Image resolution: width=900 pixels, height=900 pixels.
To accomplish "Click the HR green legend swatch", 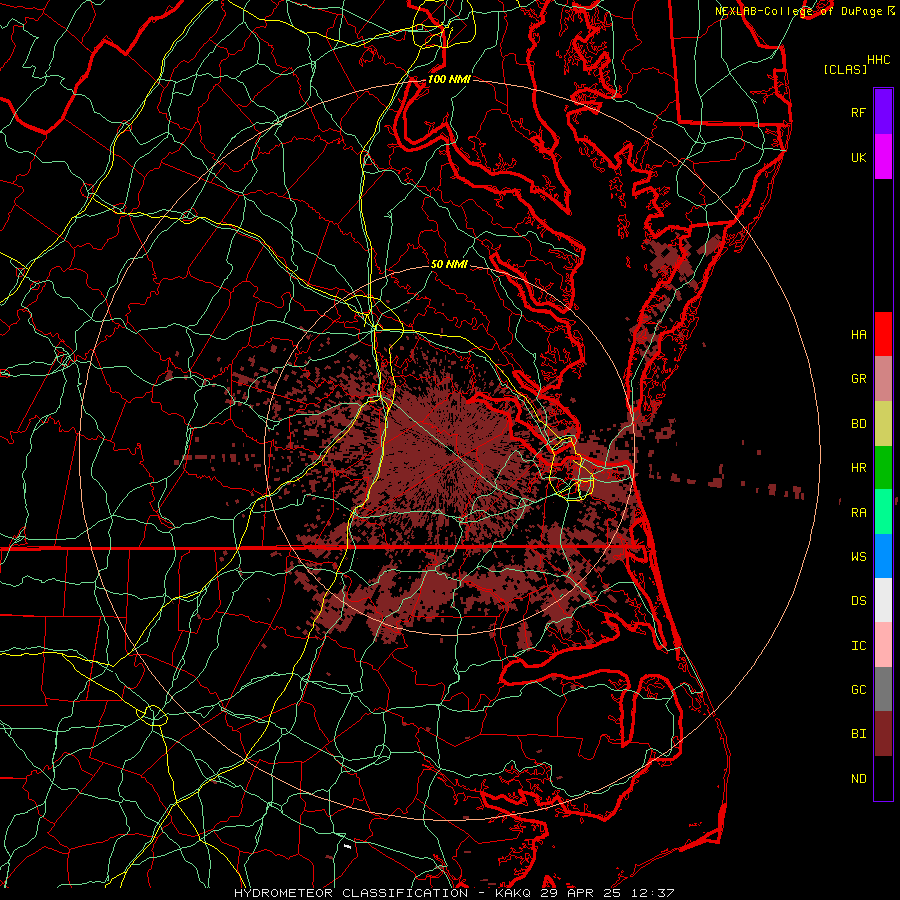I will pos(883,467).
